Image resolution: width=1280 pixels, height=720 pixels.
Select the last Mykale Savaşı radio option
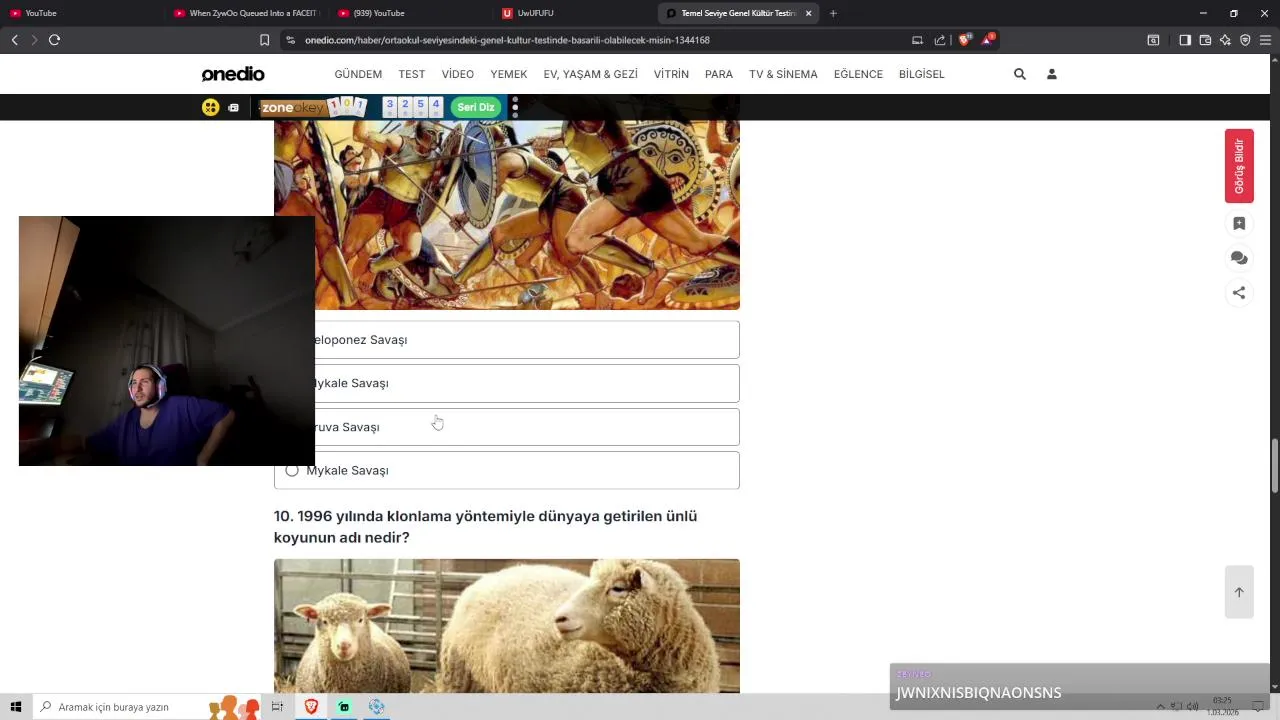(292, 470)
